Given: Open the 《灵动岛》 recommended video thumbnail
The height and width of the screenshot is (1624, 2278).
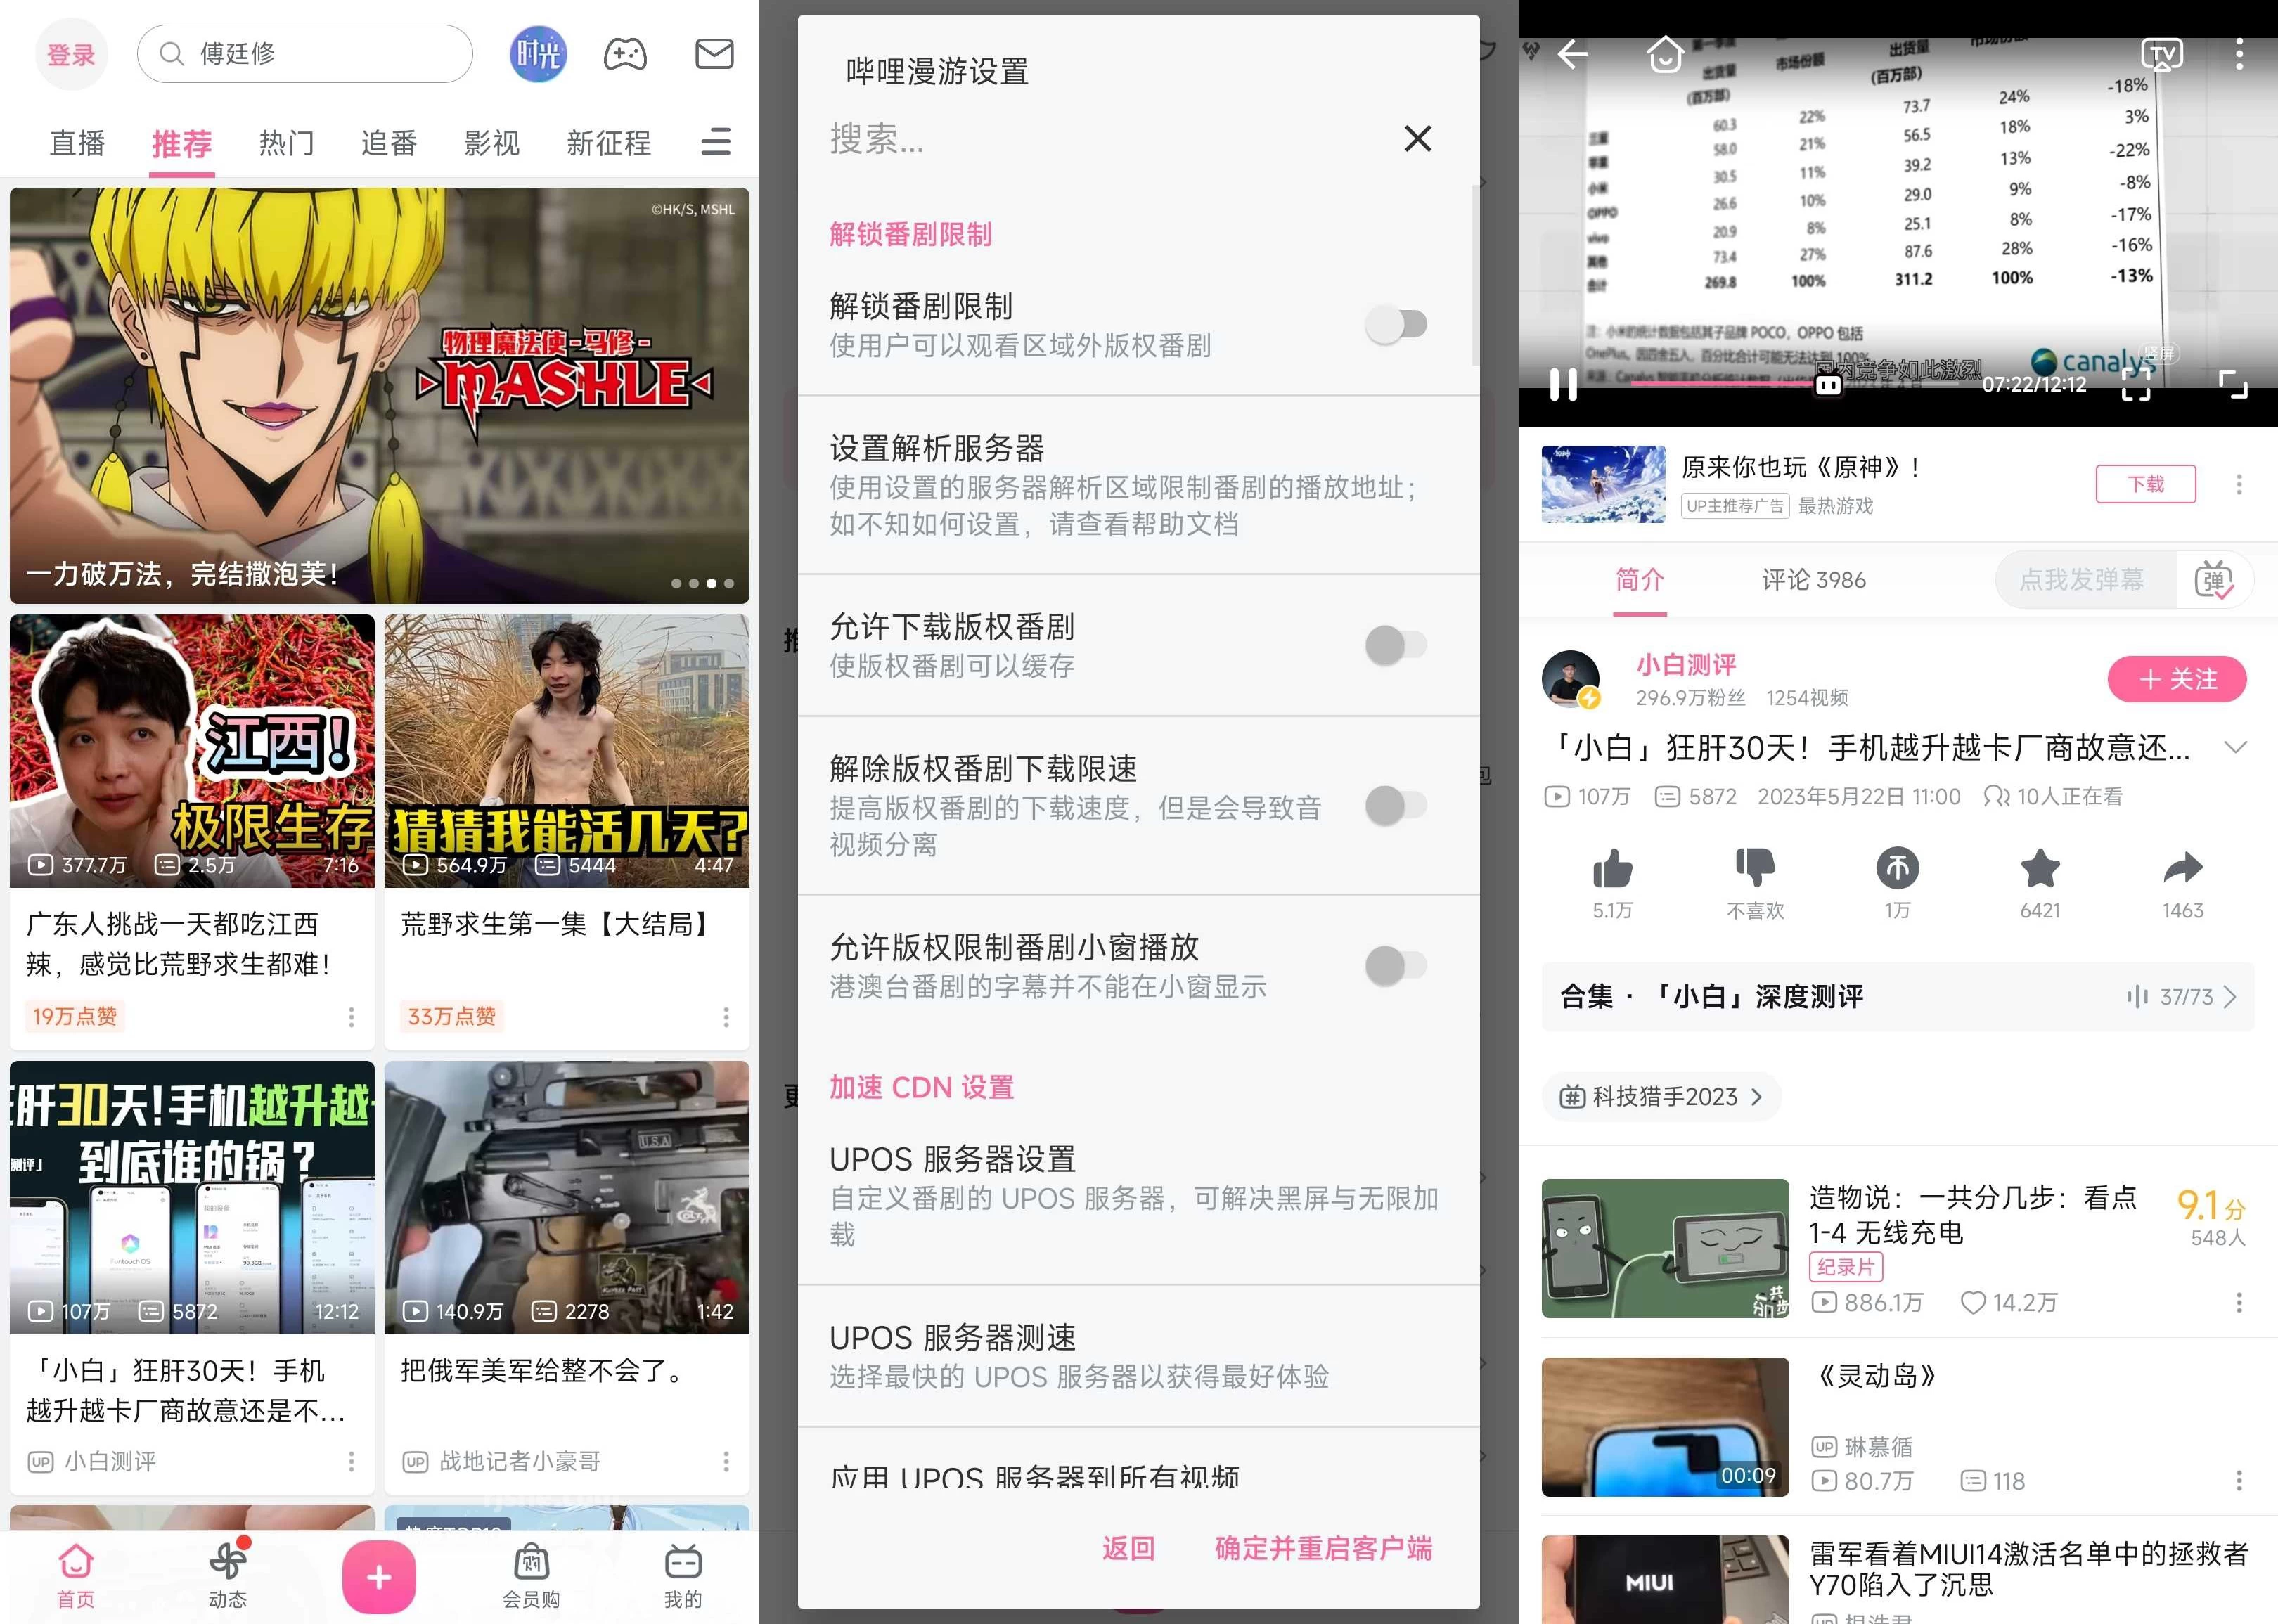Looking at the screenshot, I should [1665, 1427].
